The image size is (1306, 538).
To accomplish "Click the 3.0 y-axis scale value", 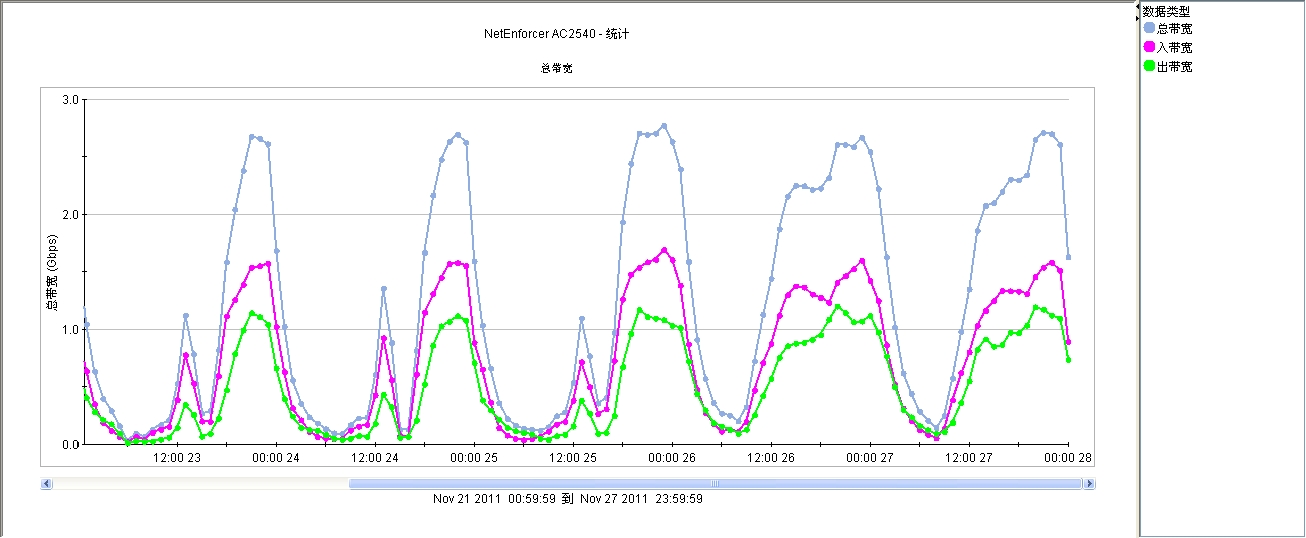I will [70, 100].
